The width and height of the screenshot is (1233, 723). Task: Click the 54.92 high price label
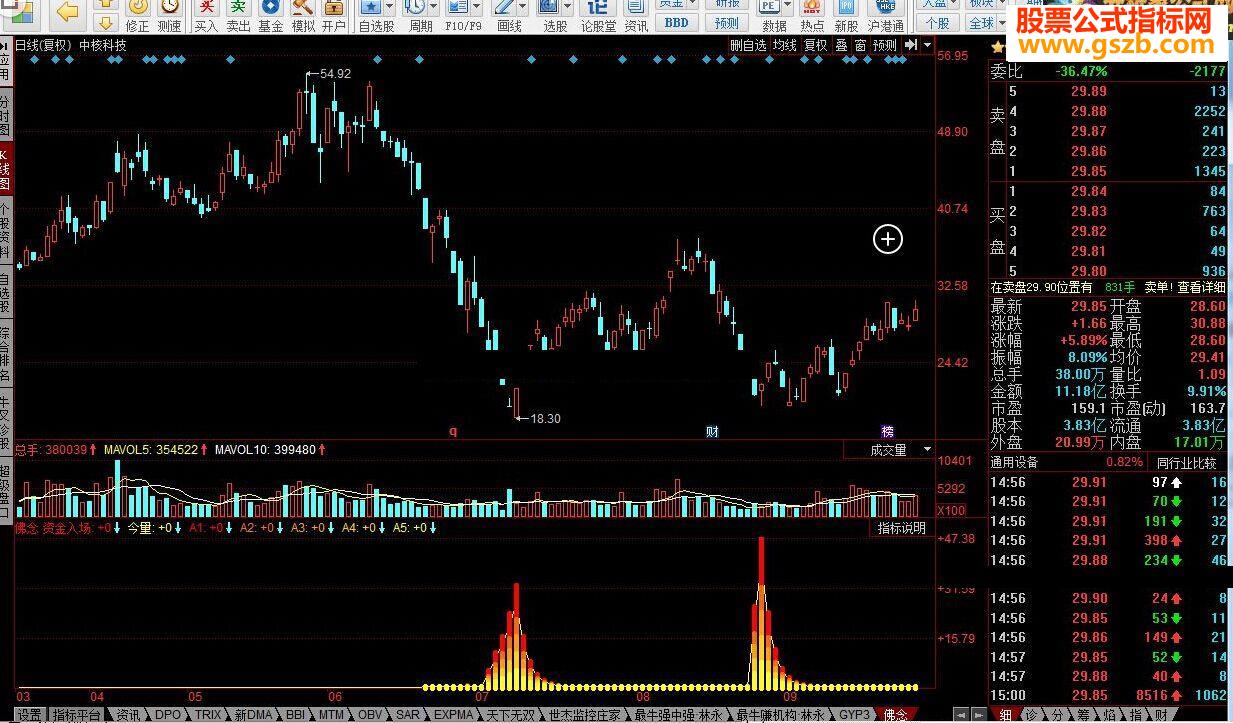point(335,74)
